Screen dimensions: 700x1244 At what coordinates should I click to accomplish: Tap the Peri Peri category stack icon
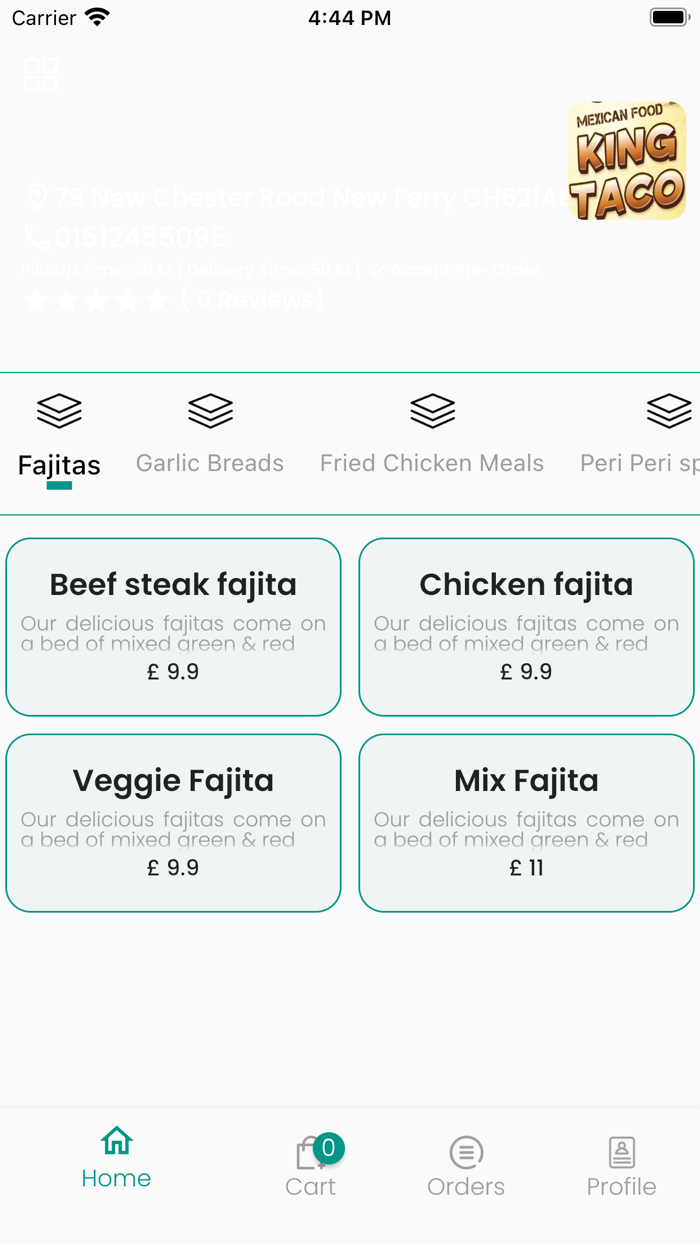click(x=668, y=410)
